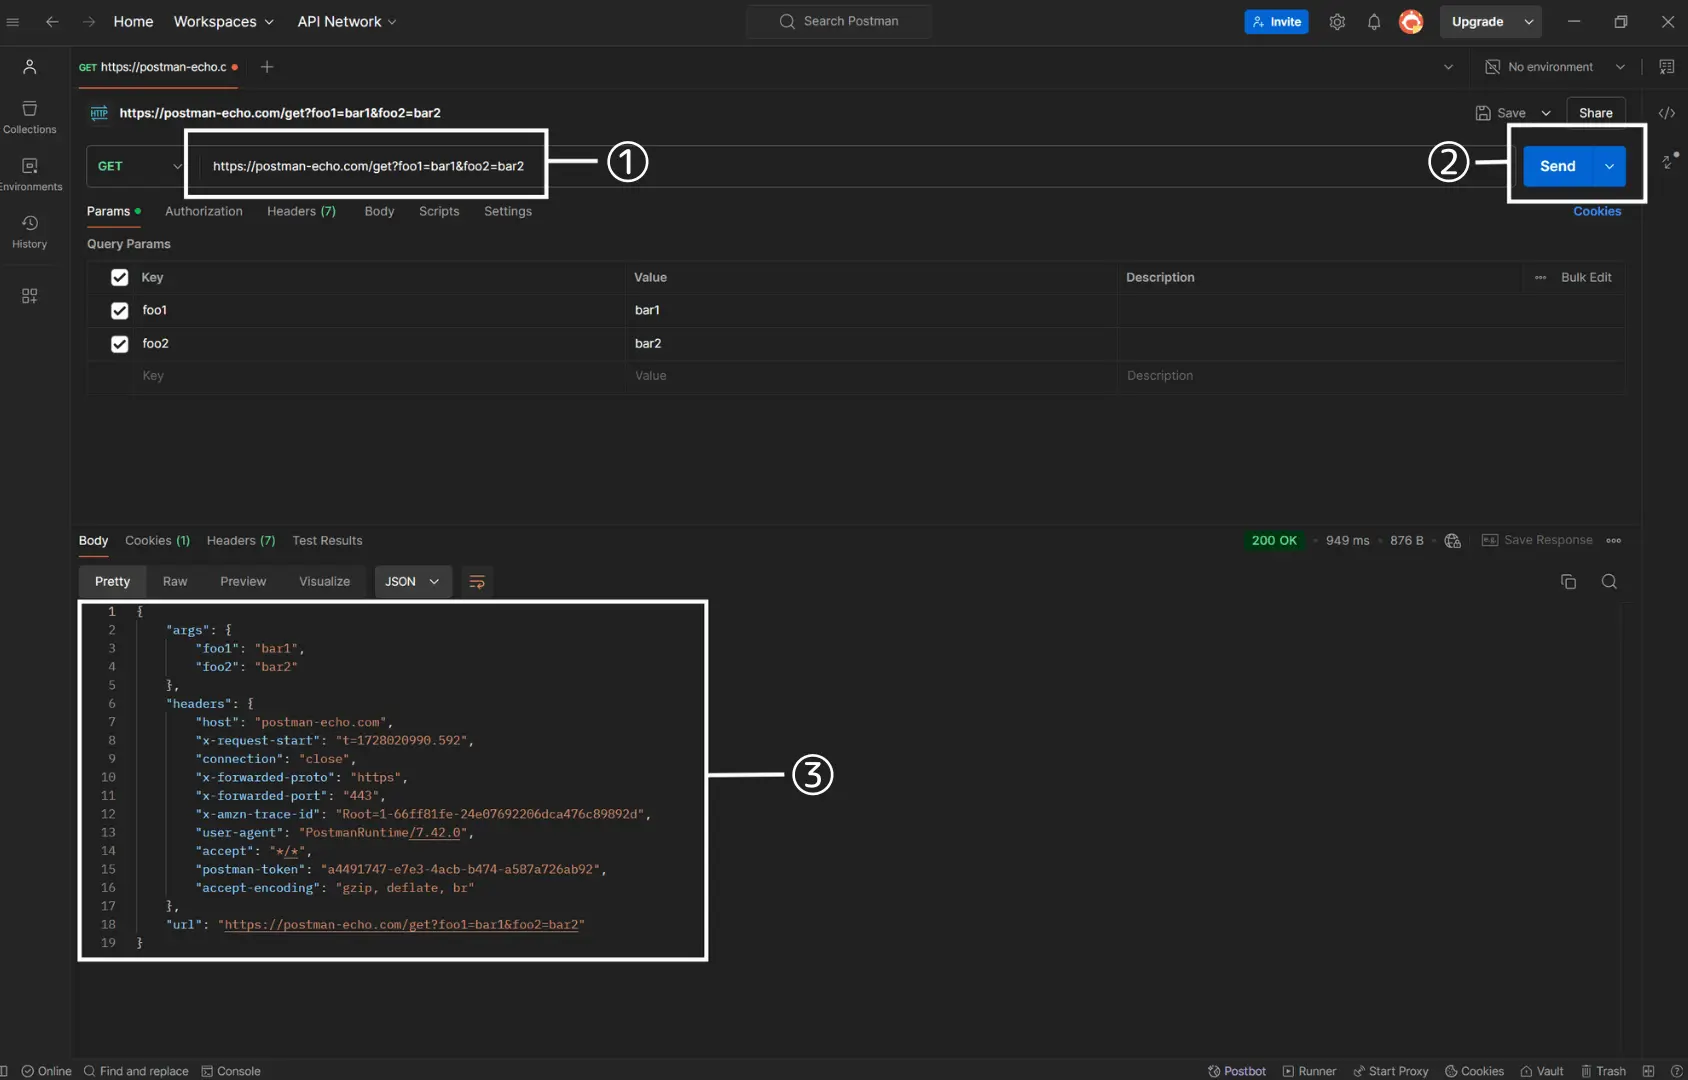1688x1080 pixels.
Task: Open the History sidebar panel
Action: 29,232
